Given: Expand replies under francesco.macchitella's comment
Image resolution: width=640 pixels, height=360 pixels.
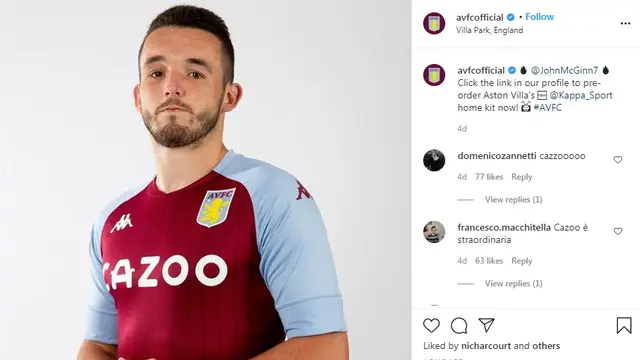Looking at the screenshot, I should pos(513,283).
